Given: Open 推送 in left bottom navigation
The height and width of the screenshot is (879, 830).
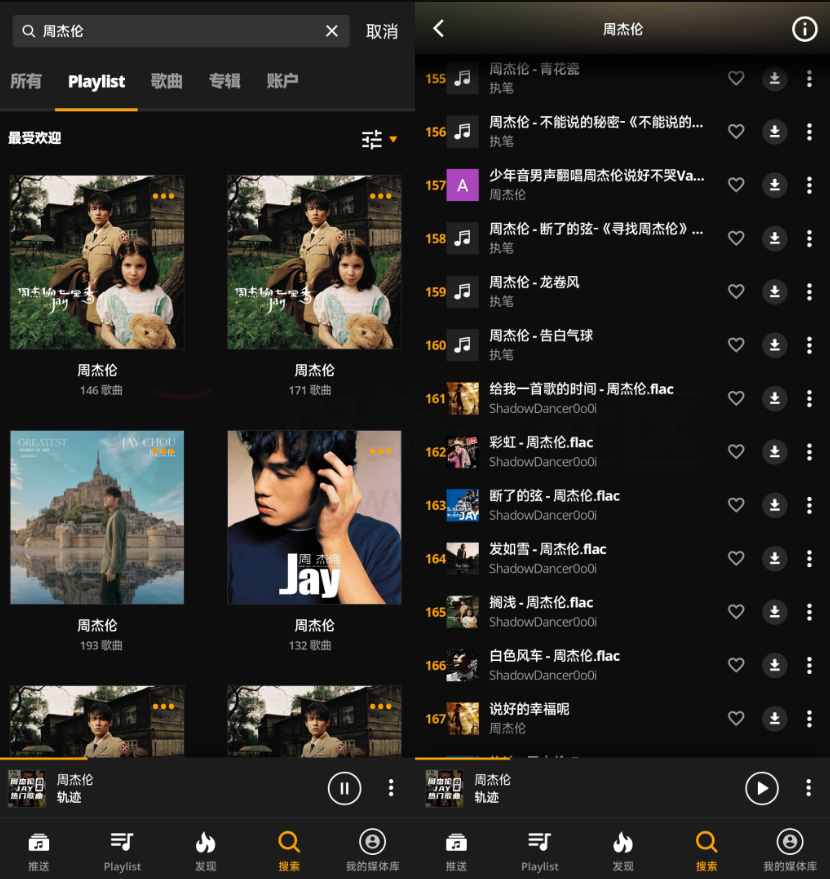Looking at the screenshot, I should (x=39, y=851).
